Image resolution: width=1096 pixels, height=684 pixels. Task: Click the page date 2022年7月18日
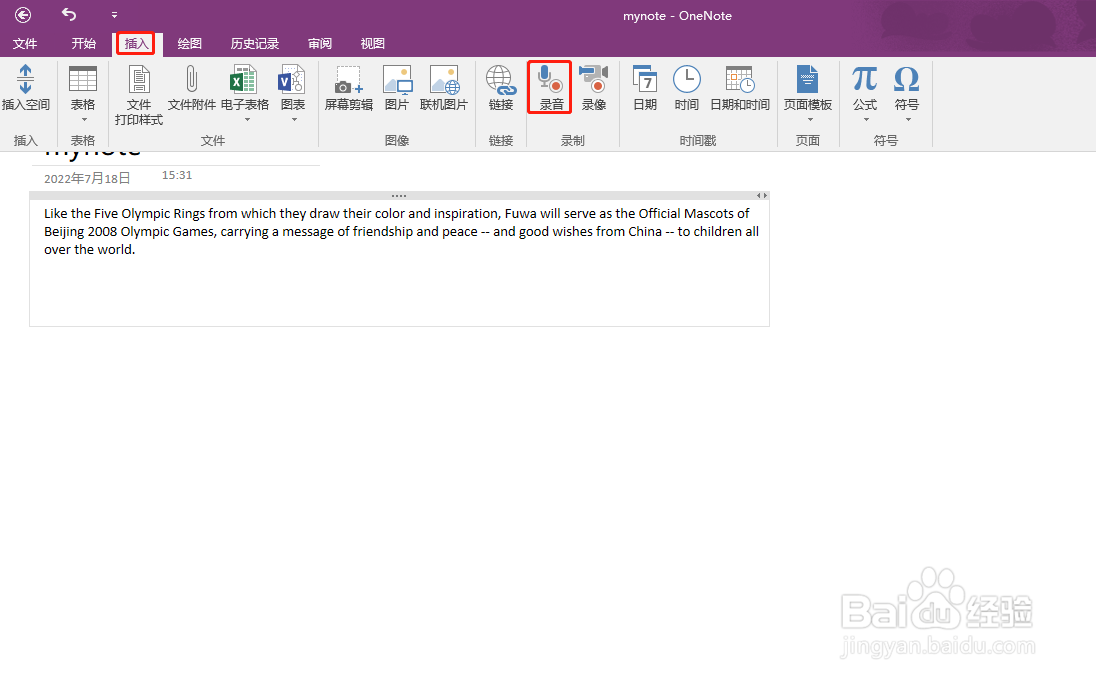[87, 178]
